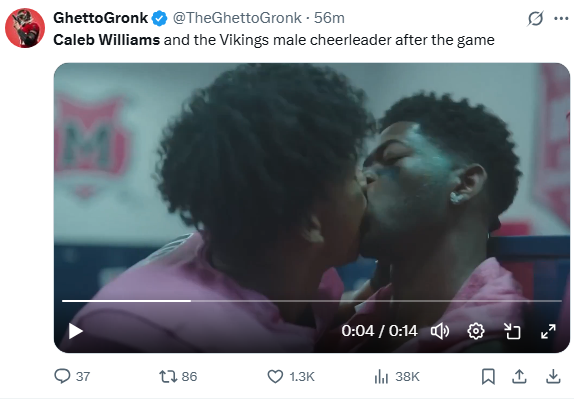Bookmark this tweet

(x=488, y=376)
